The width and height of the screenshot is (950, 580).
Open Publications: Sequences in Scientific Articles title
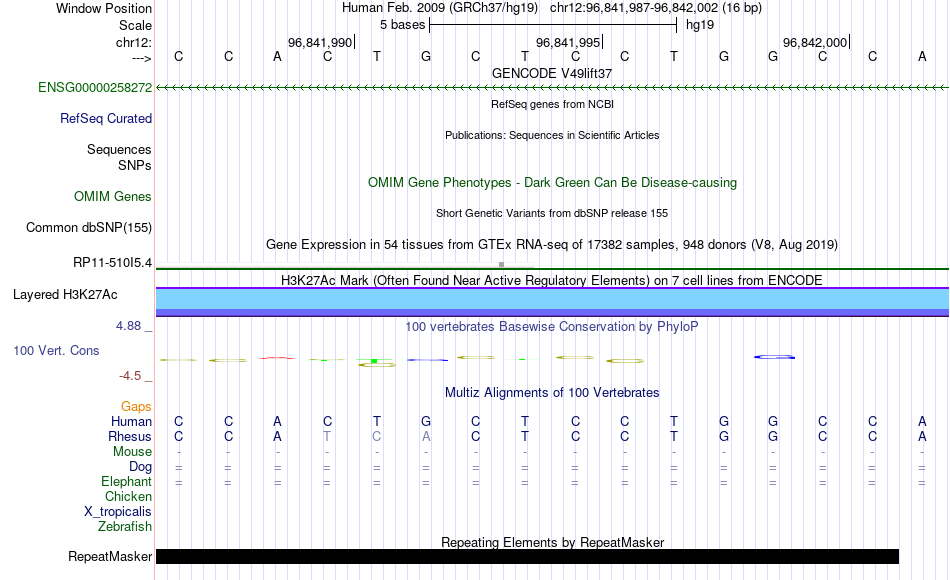tap(552, 135)
